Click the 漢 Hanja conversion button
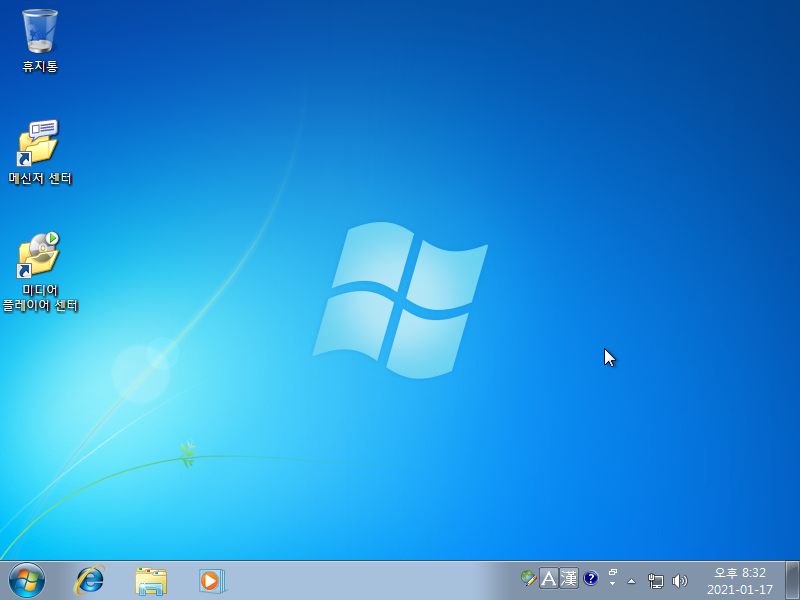 [x=569, y=579]
